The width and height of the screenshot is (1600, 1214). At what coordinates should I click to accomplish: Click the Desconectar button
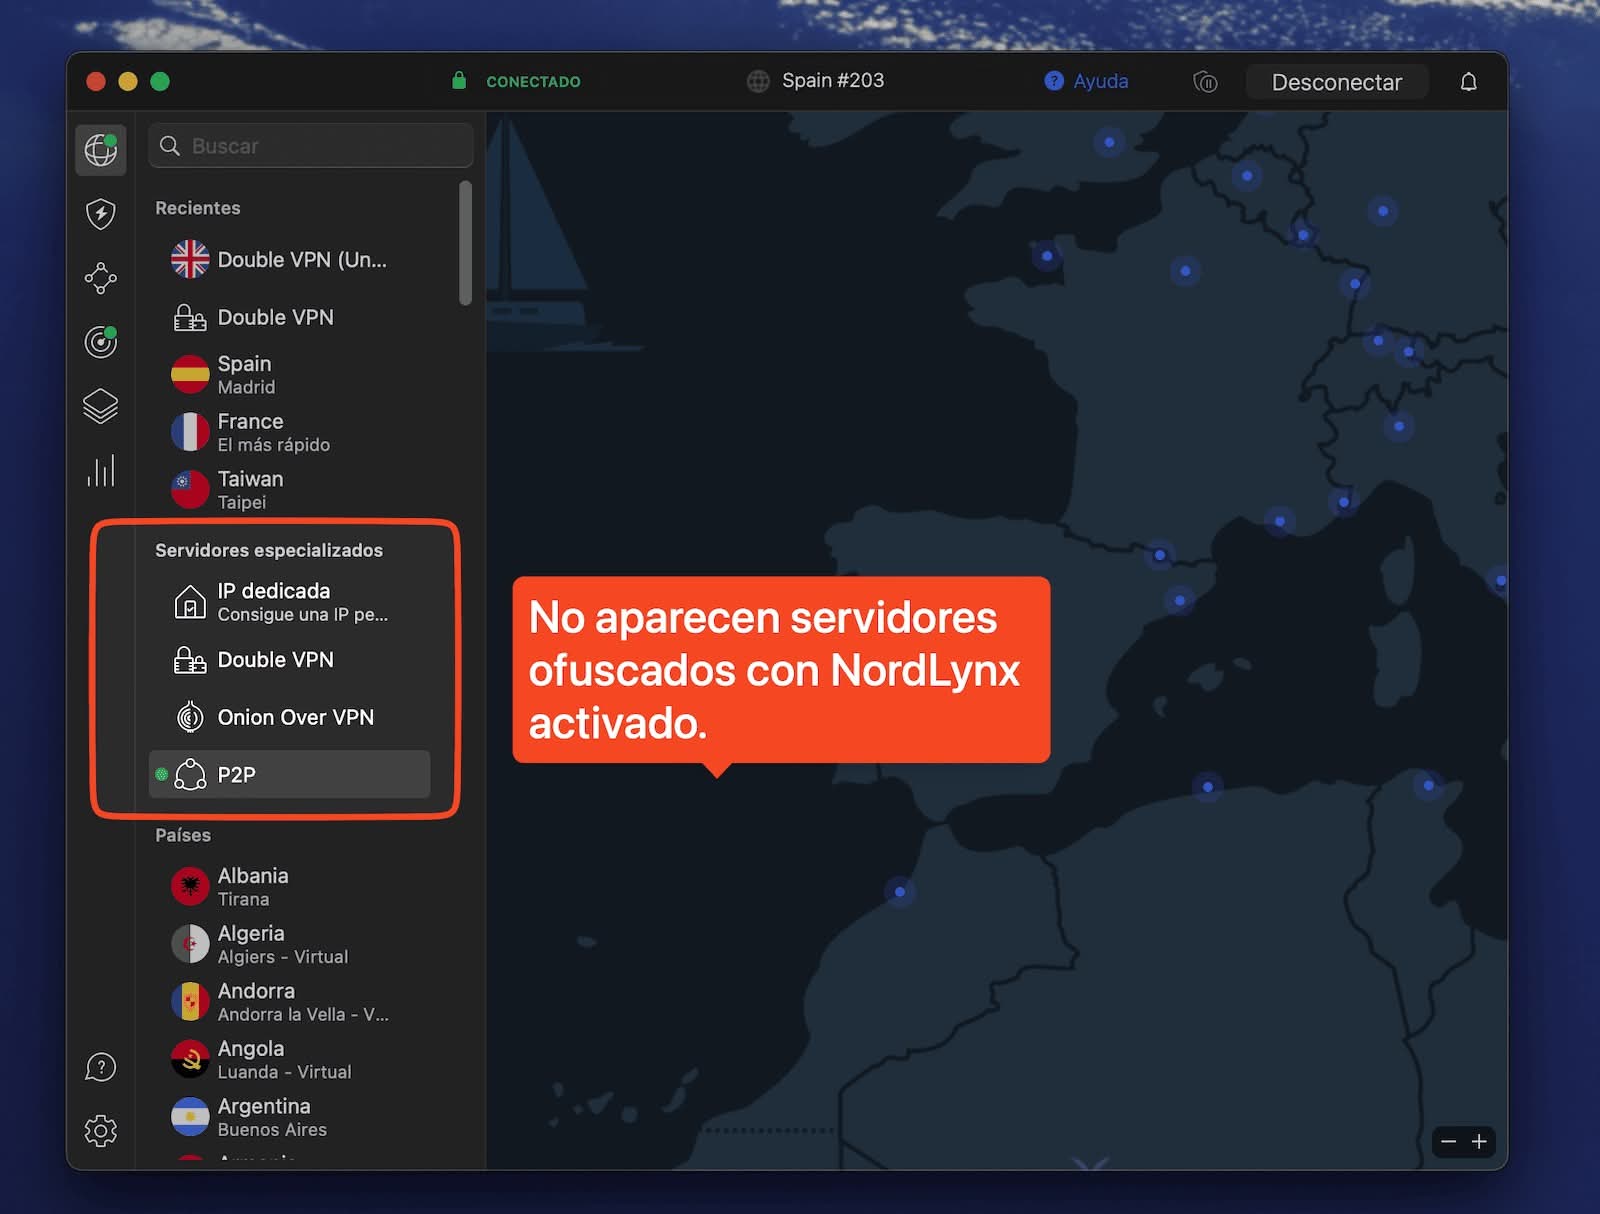pyautogui.click(x=1337, y=82)
